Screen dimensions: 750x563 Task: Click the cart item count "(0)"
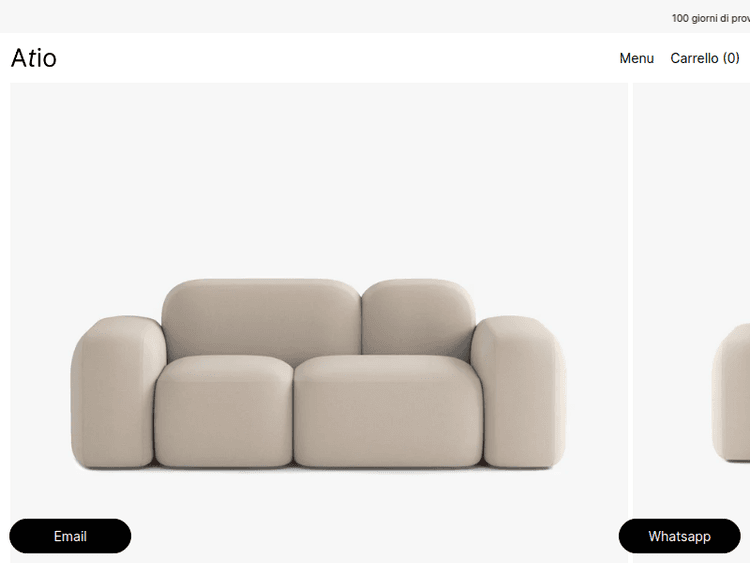[x=731, y=58]
